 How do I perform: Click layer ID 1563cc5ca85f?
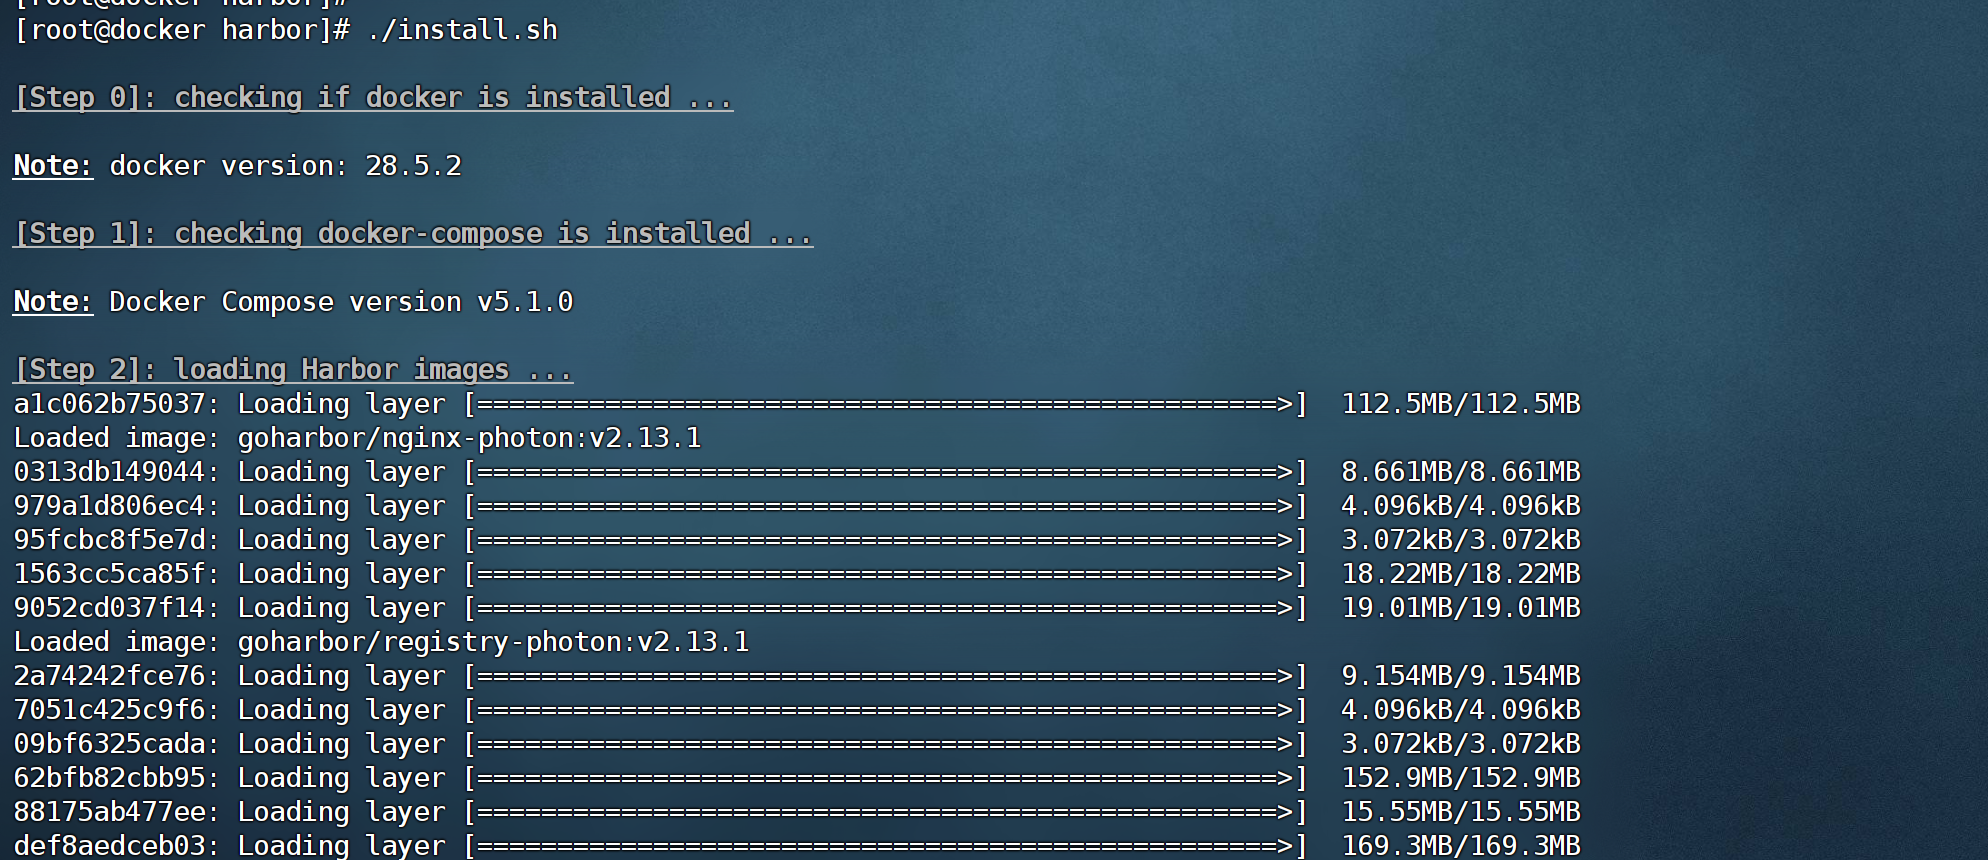tap(109, 574)
